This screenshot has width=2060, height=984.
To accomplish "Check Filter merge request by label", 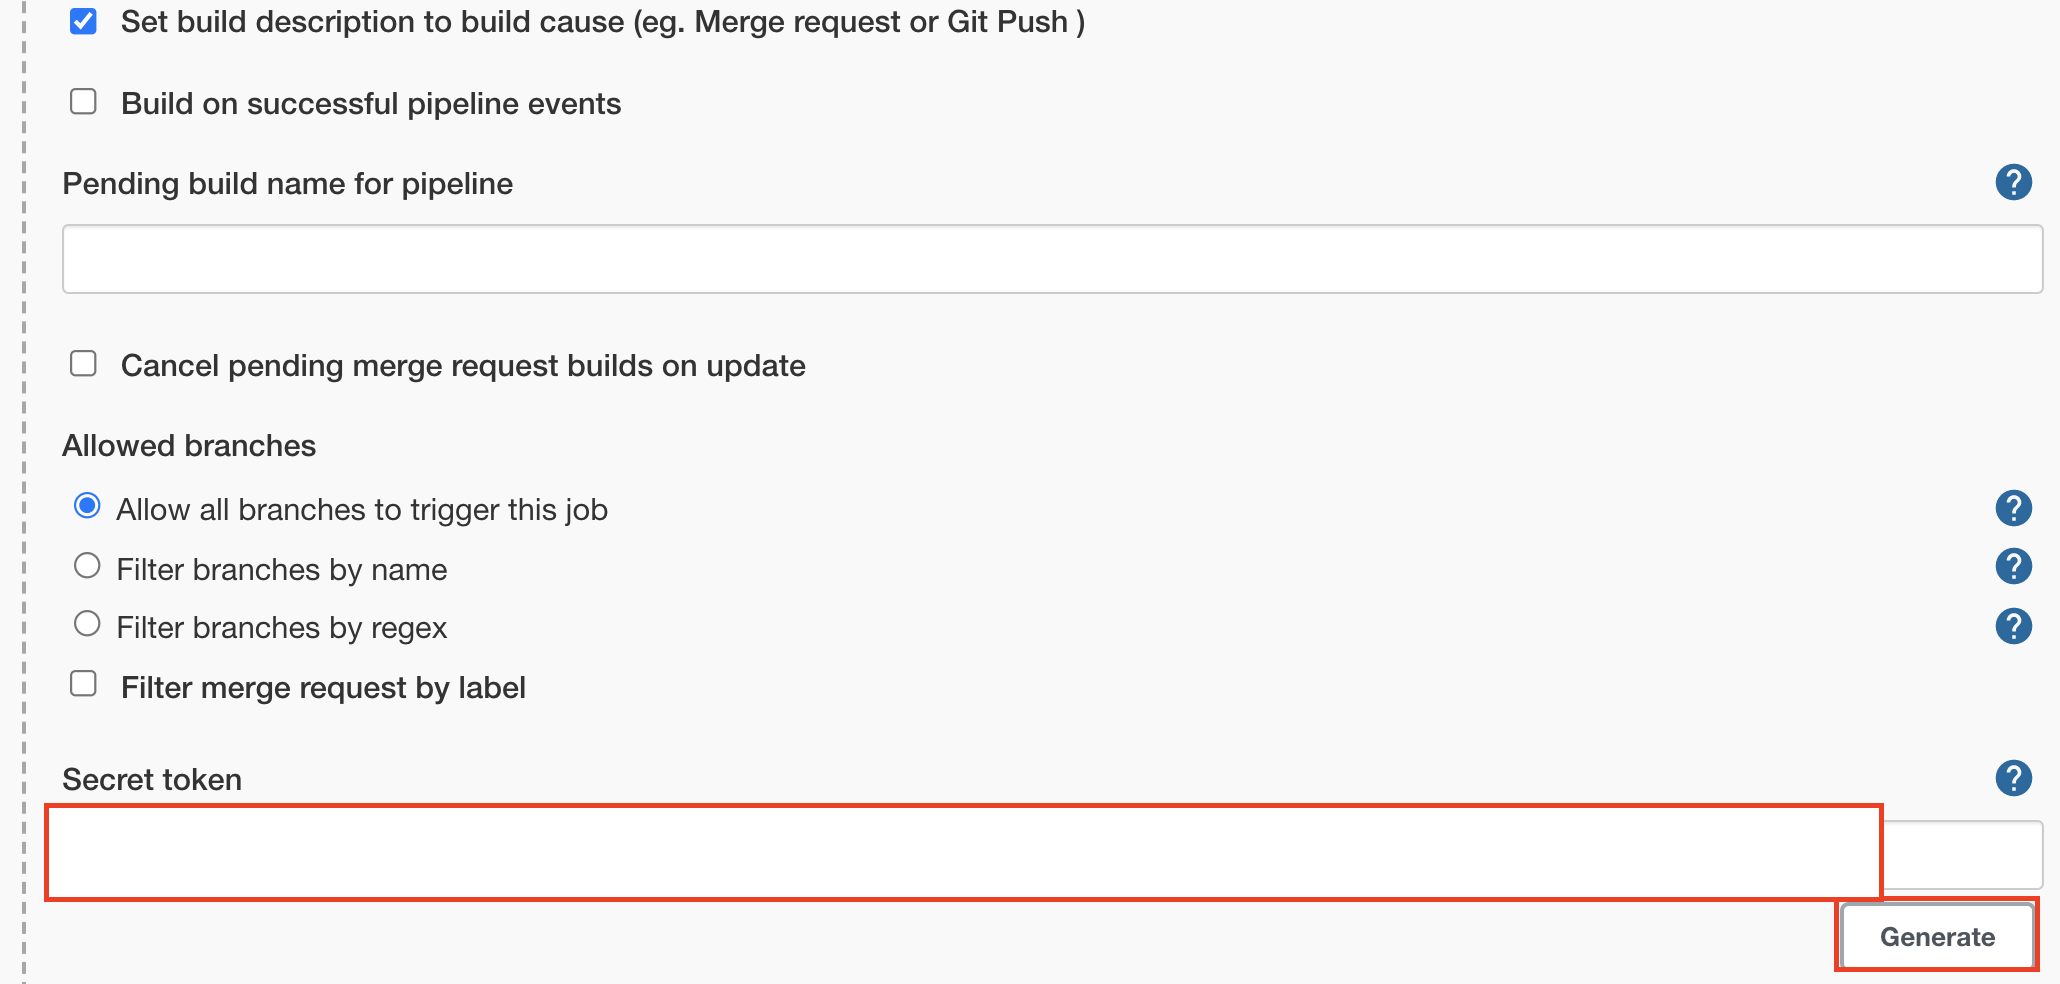I will tap(83, 684).
